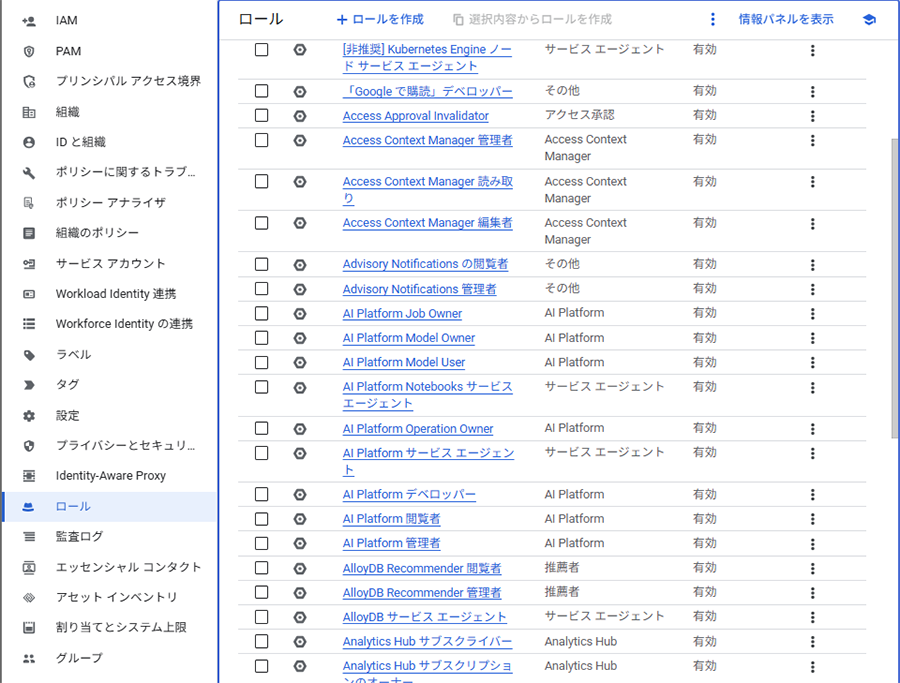Screen dimensions: 900x683
Task: Click the ポリシーに関するトラブル wrench icon
Action: pos(29,173)
